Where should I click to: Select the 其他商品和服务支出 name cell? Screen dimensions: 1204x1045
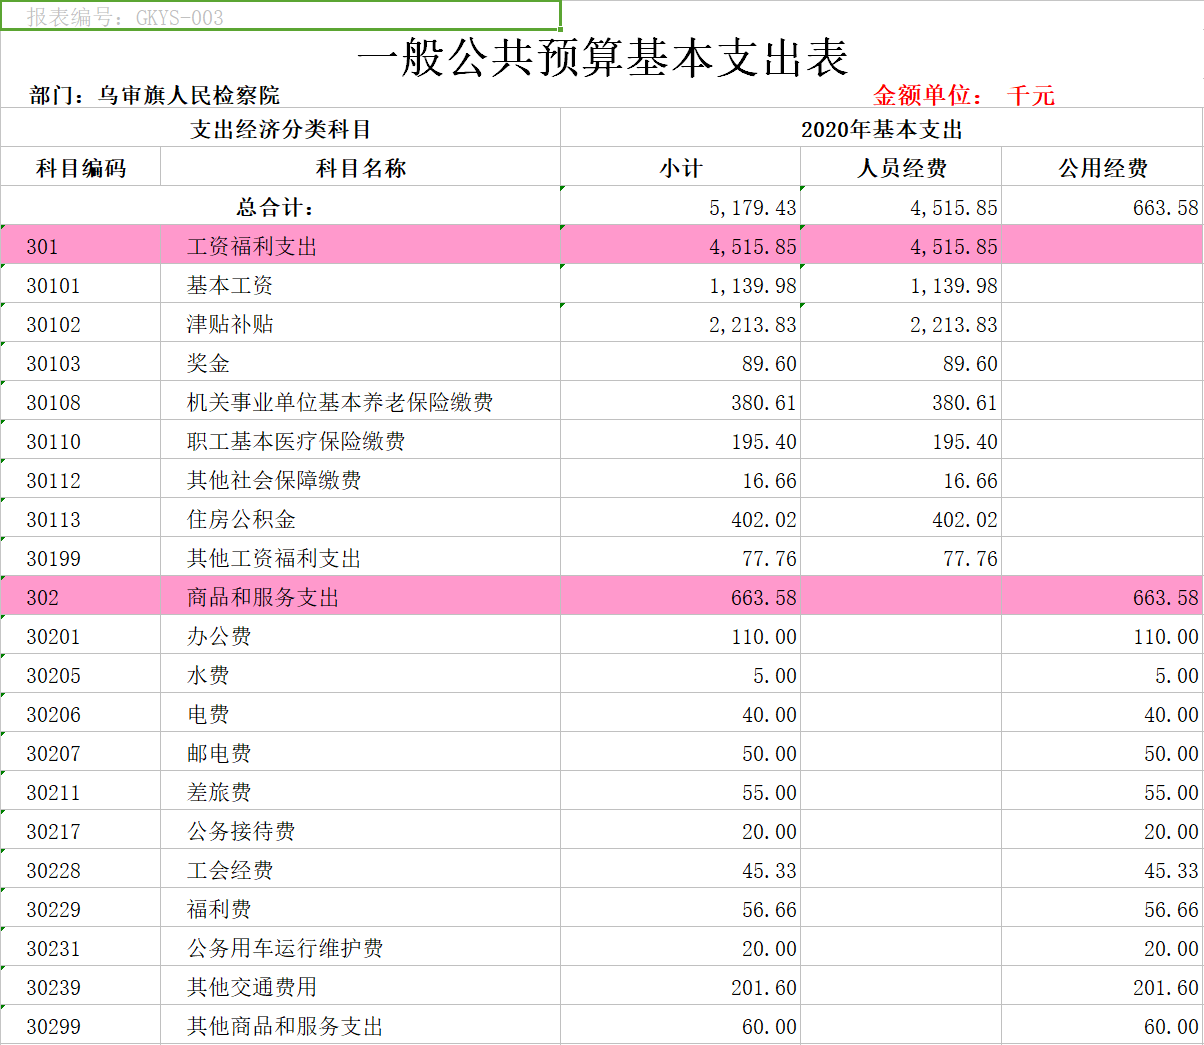pyautogui.click(x=361, y=1025)
